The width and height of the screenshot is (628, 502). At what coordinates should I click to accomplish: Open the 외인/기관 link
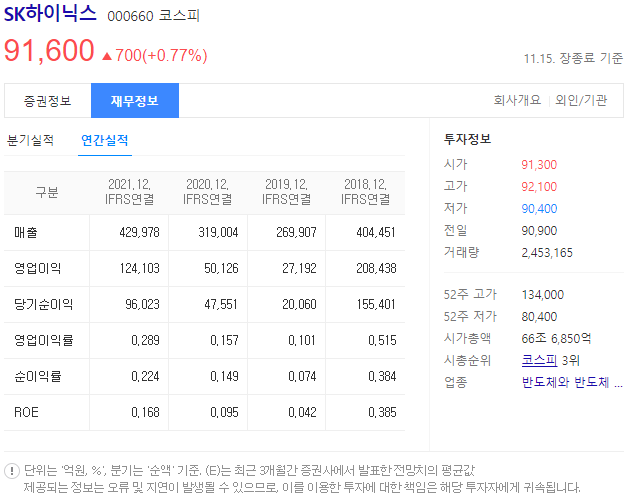coord(581,100)
